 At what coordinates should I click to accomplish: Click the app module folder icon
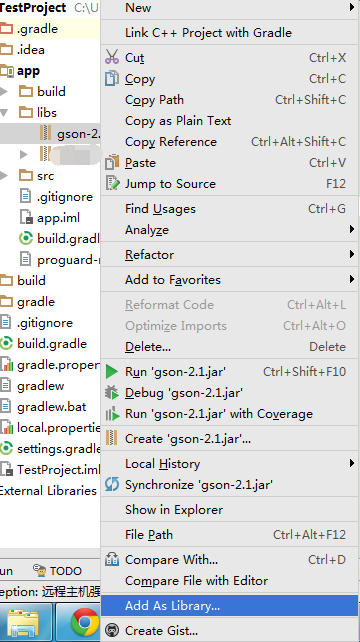[7, 71]
